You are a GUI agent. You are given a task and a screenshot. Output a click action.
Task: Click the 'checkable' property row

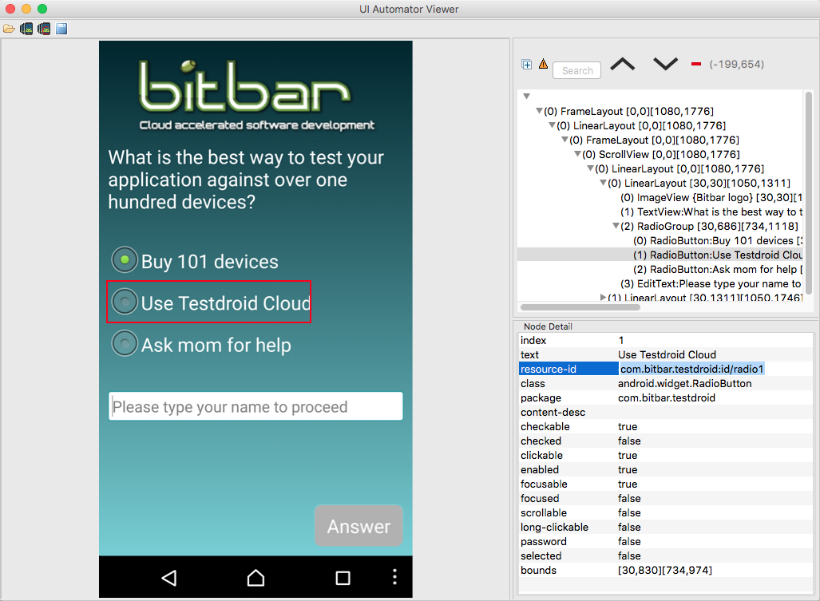tap(666, 426)
